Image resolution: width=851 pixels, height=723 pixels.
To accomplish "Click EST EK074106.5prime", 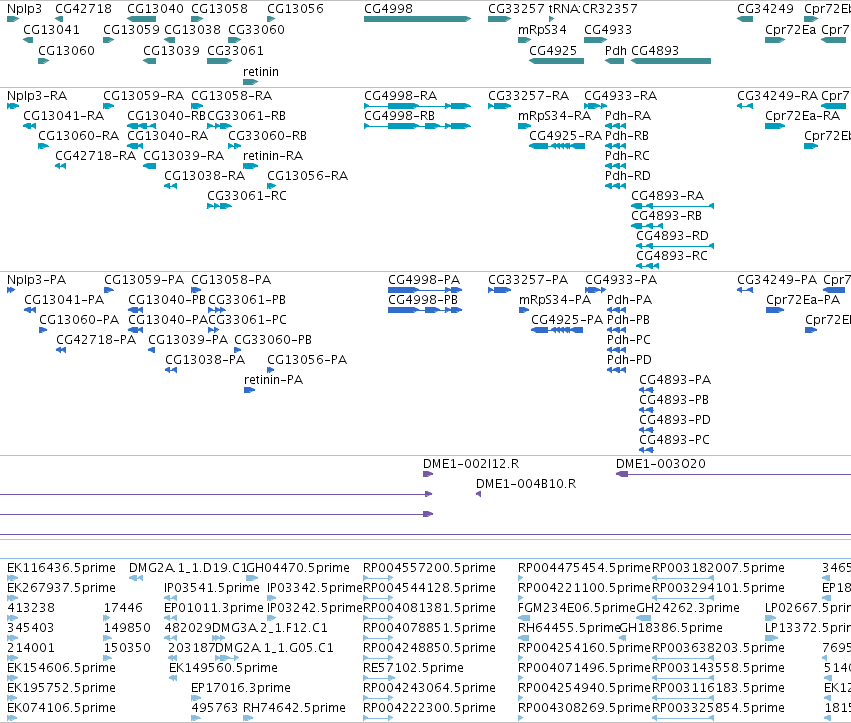I will click(x=61, y=708).
